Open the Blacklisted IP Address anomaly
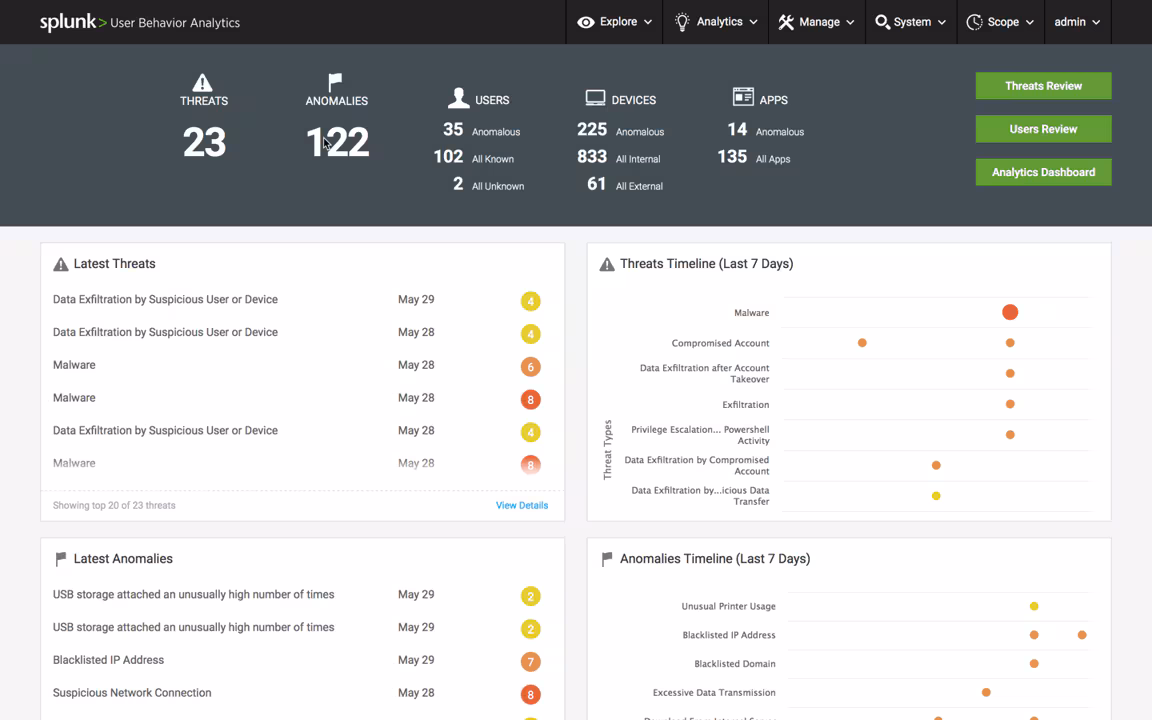 [x=108, y=660]
